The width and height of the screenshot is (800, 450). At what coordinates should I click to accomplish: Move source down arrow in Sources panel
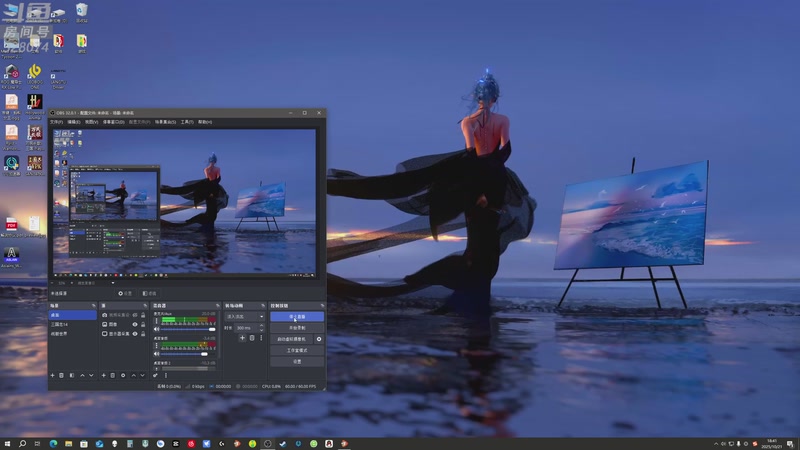142,376
